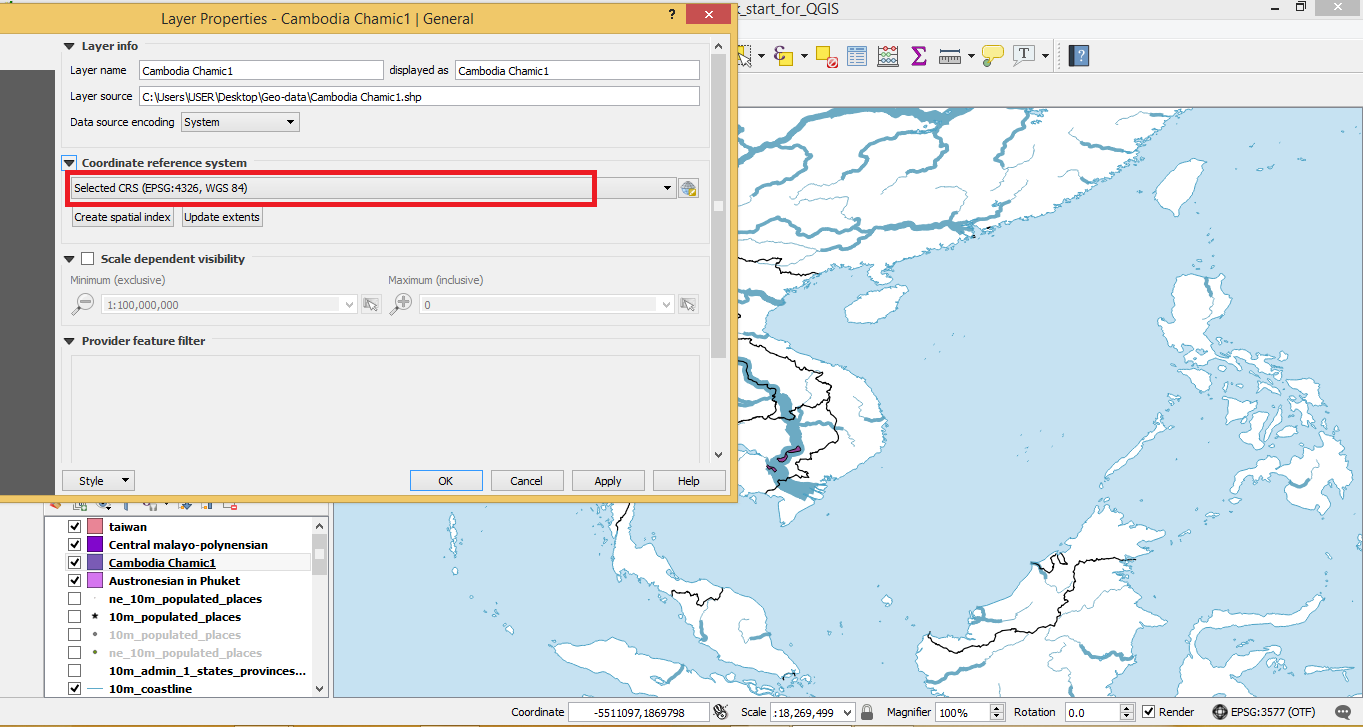Click the Apply button

(608, 481)
